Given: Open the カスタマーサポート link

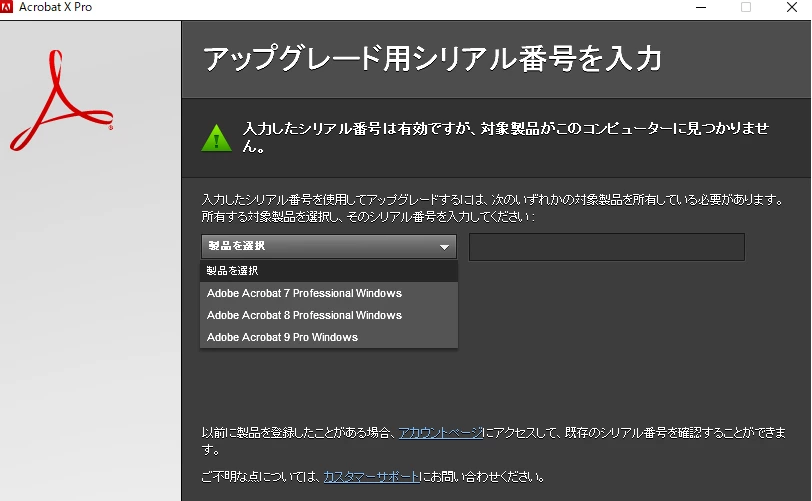Looking at the screenshot, I should pyautogui.click(x=371, y=477).
